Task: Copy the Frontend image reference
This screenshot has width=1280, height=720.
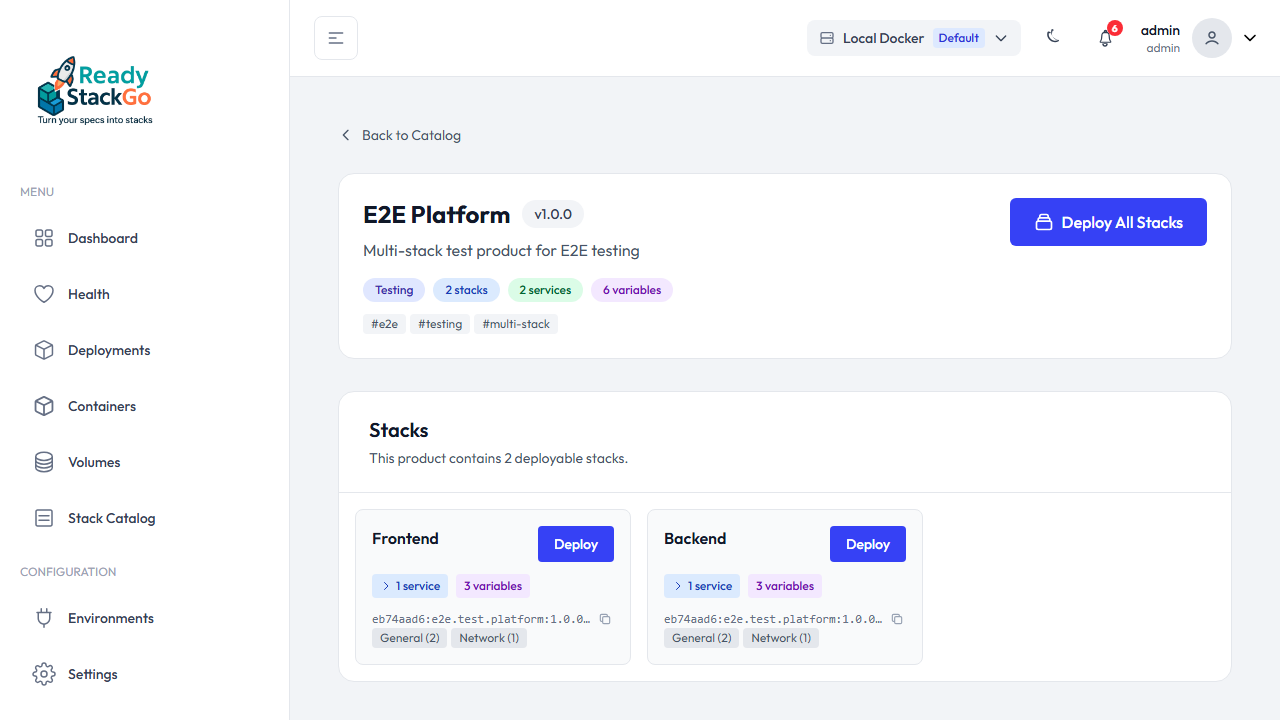Action: 605,619
